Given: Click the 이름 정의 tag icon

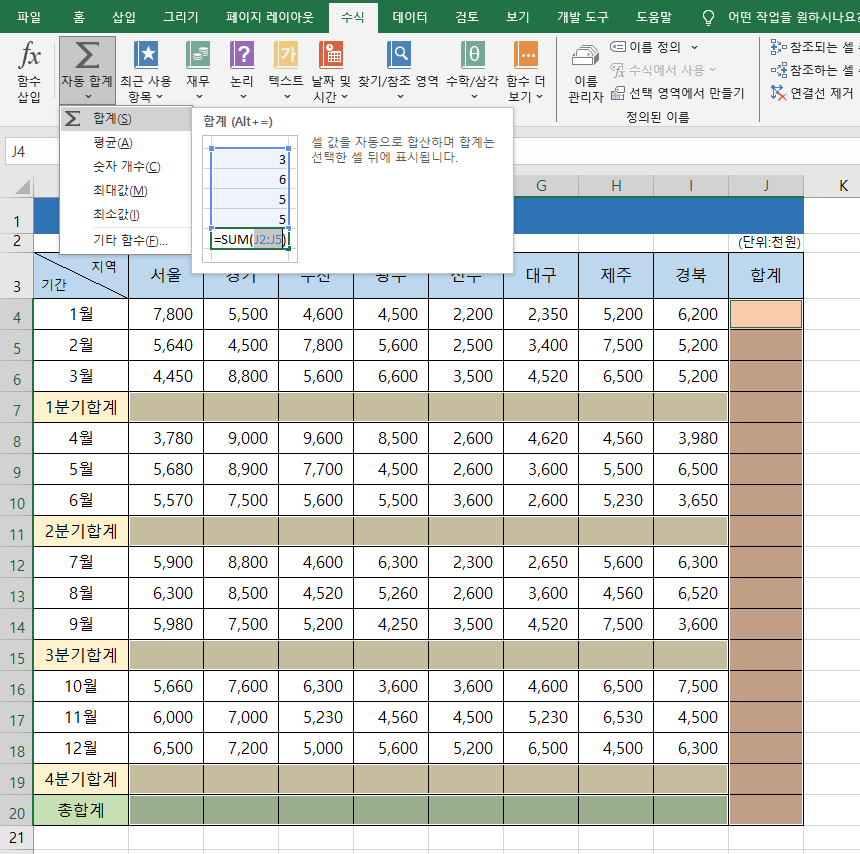Looking at the screenshot, I should (618, 47).
